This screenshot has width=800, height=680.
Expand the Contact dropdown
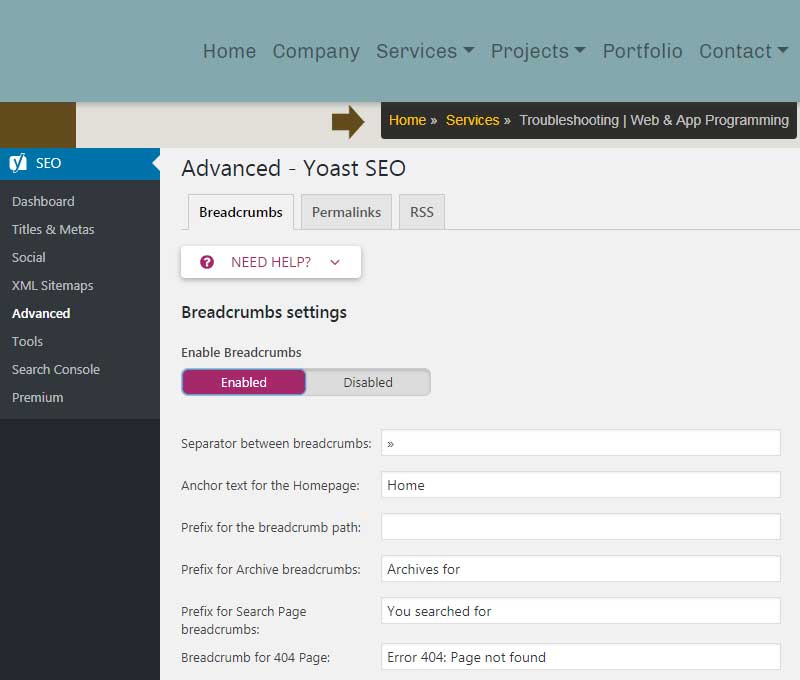[744, 51]
